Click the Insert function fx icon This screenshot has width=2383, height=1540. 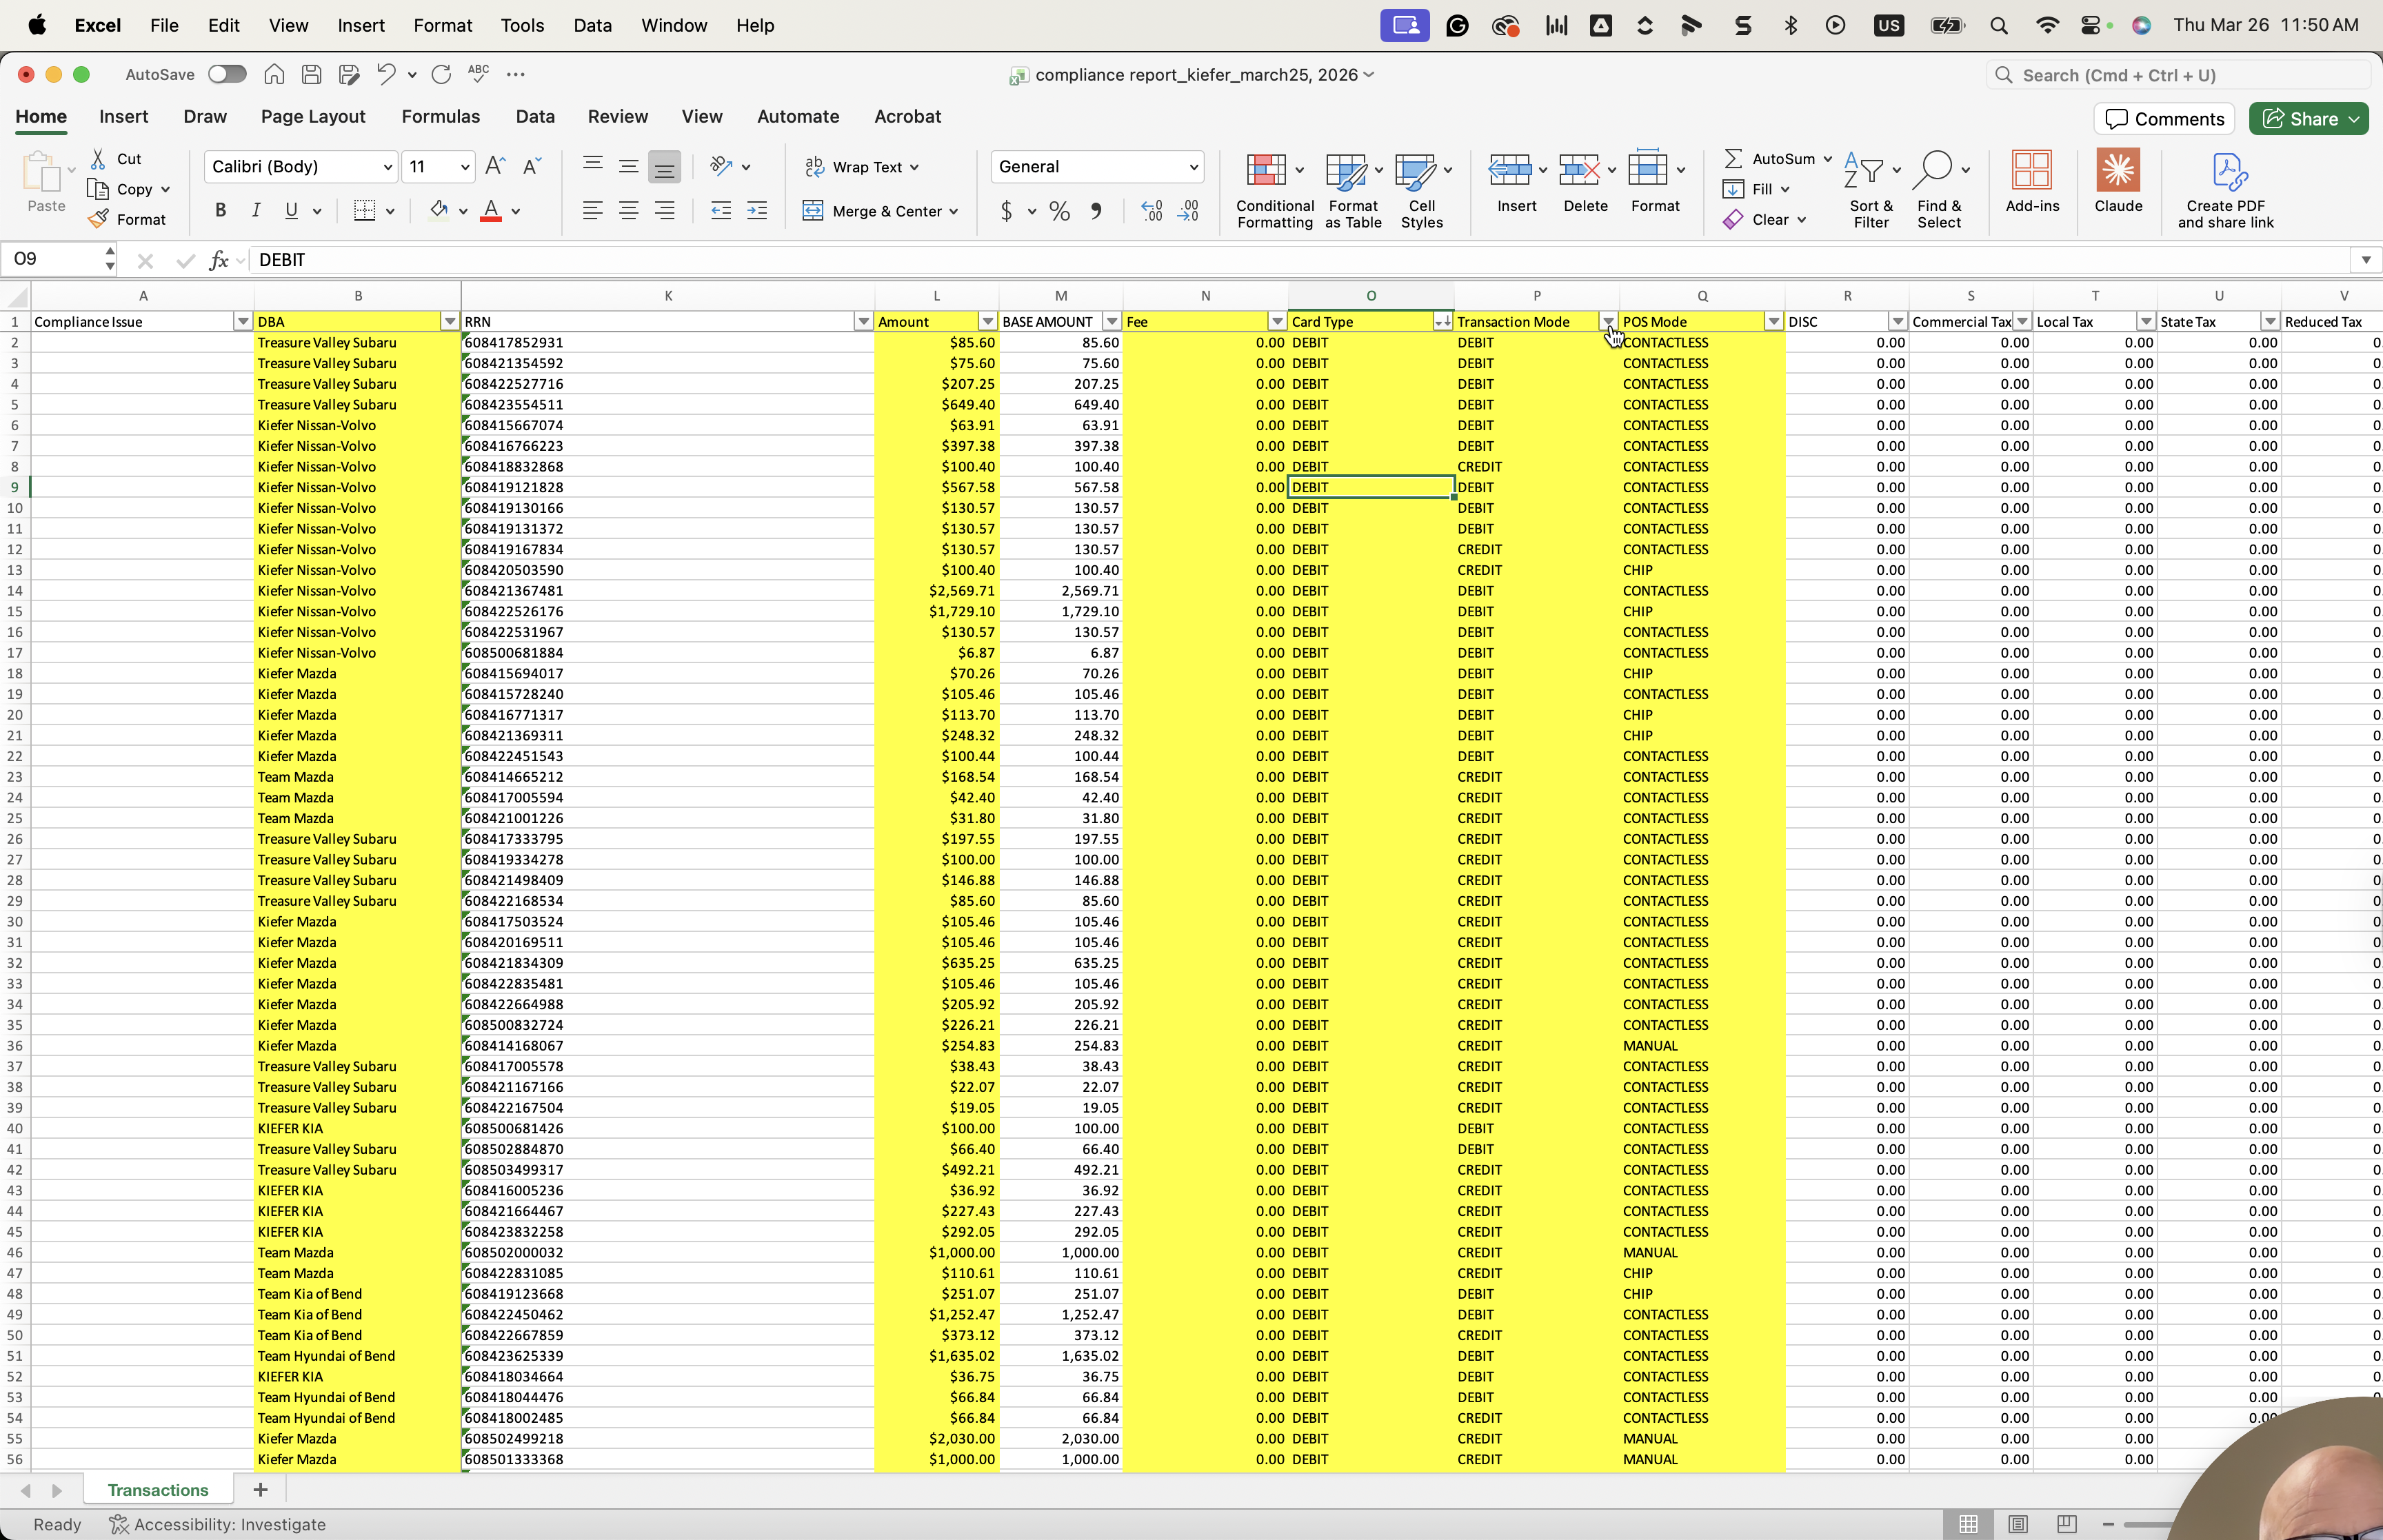pyautogui.click(x=218, y=260)
